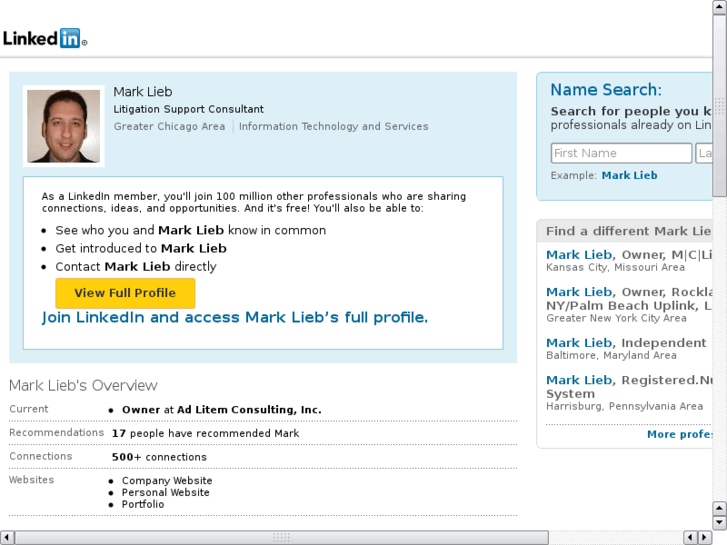The width and height of the screenshot is (727, 545).
Task: Click the View Full Profile button
Action: coord(125,293)
